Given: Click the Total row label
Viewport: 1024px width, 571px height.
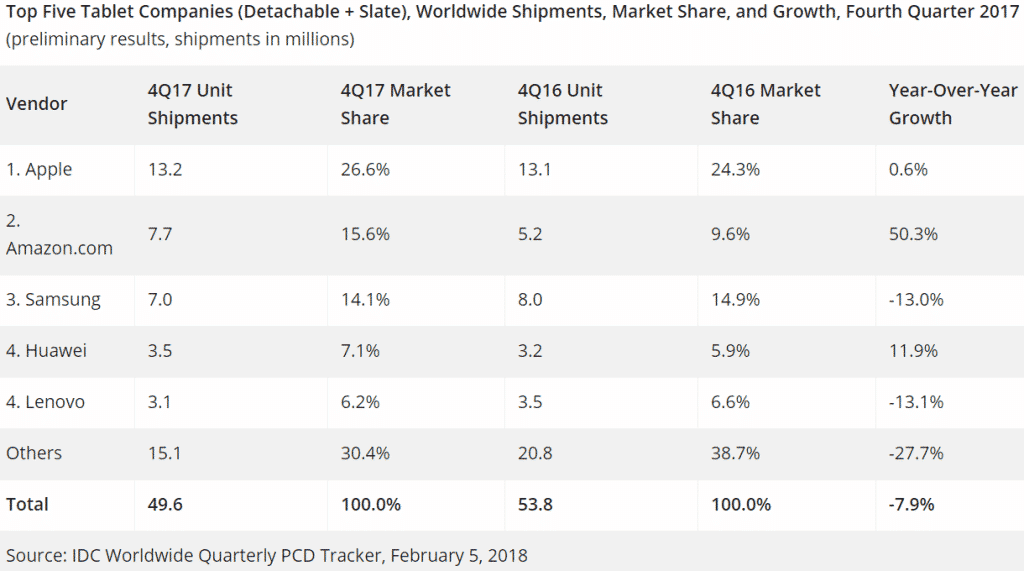Looking at the screenshot, I should click(27, 504).
